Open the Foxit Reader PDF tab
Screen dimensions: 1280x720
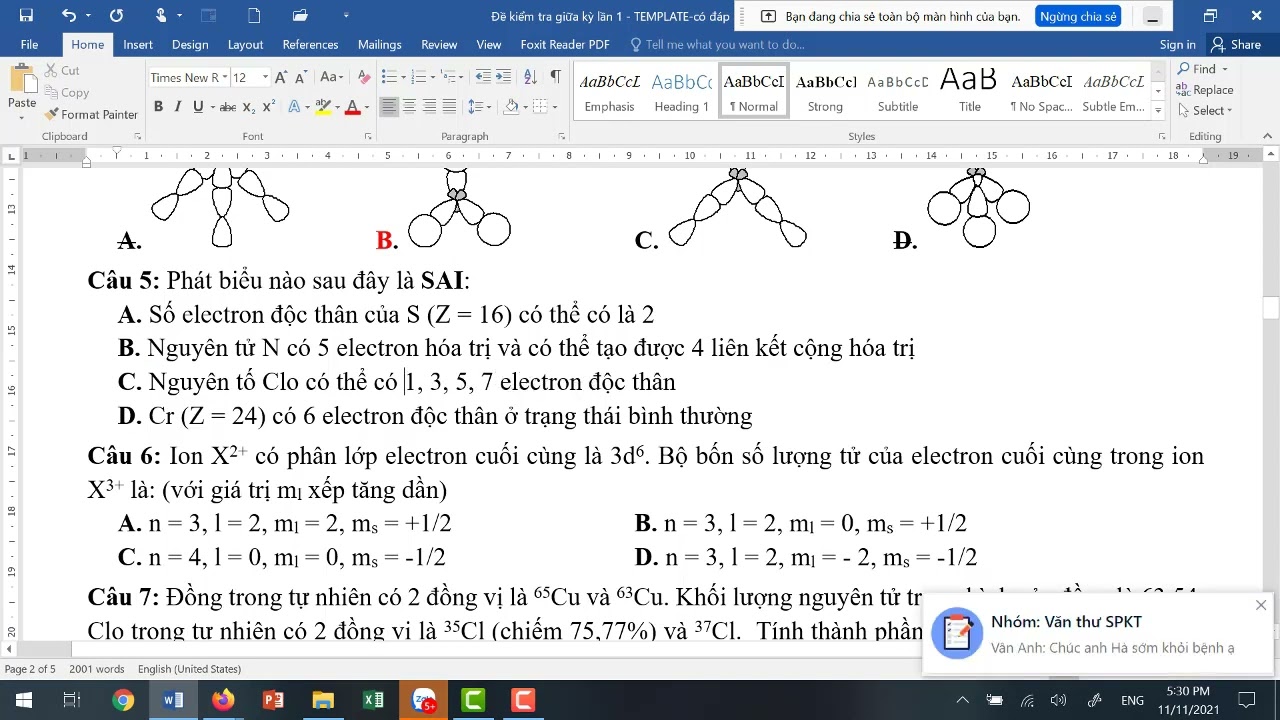click(565, 45)
